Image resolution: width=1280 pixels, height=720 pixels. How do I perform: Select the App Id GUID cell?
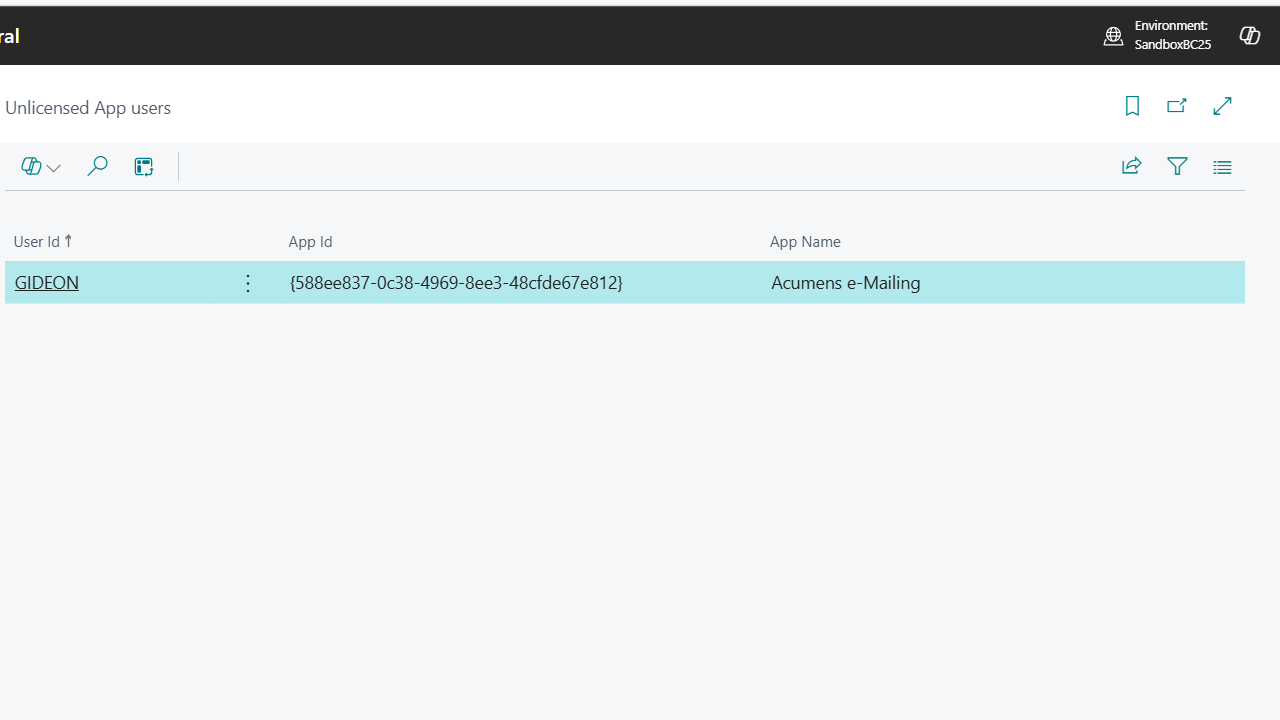point(456,283)
